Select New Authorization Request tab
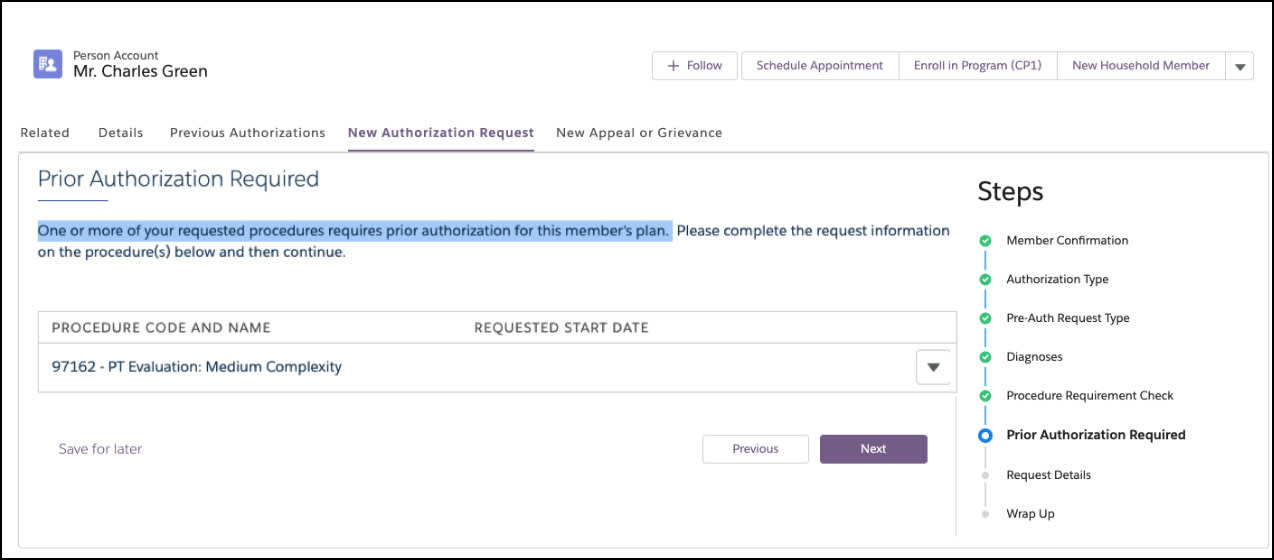 (x=441, y=132)
